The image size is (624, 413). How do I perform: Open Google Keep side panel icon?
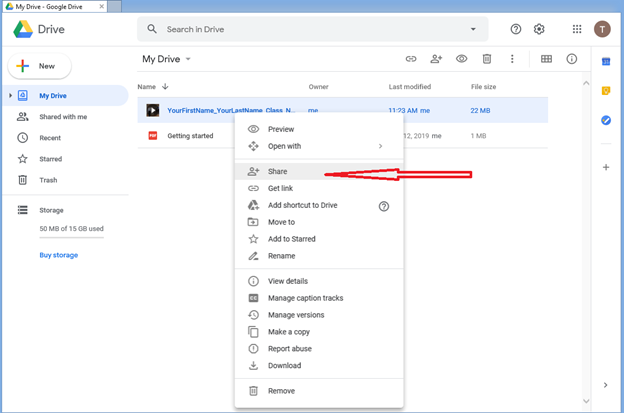coord(606,91)
